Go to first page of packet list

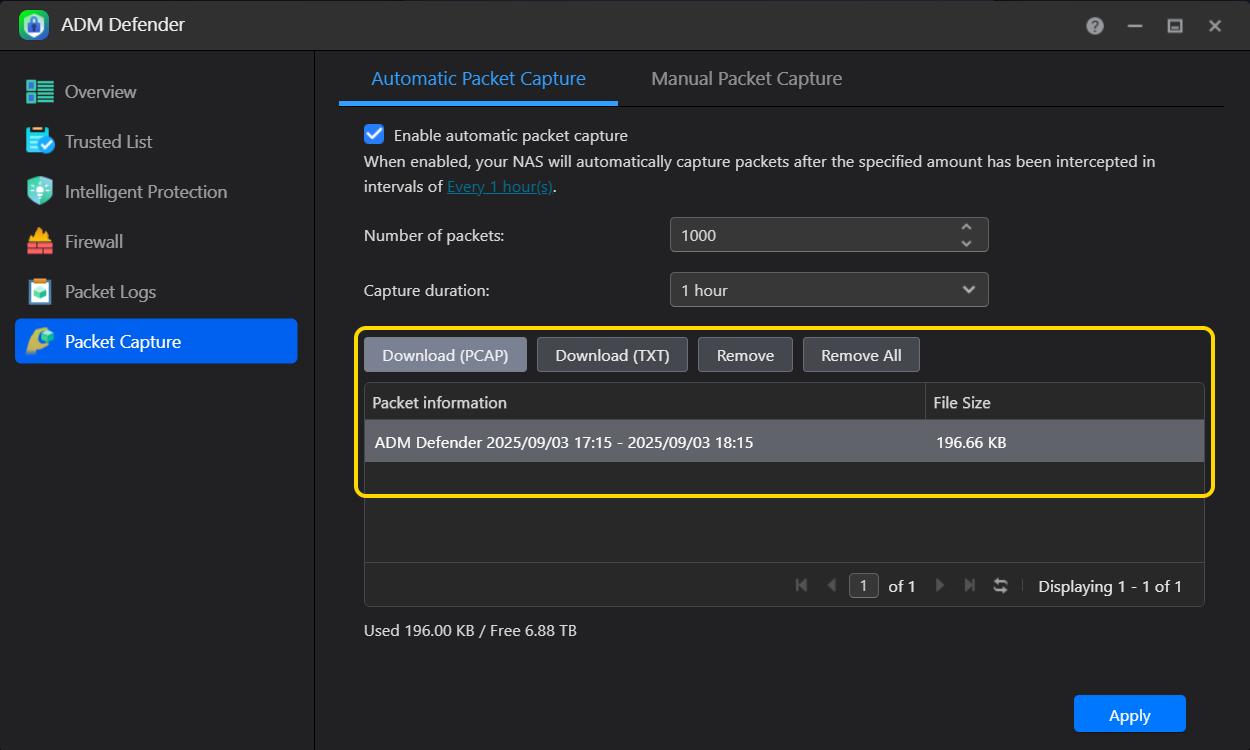(801, 586)
